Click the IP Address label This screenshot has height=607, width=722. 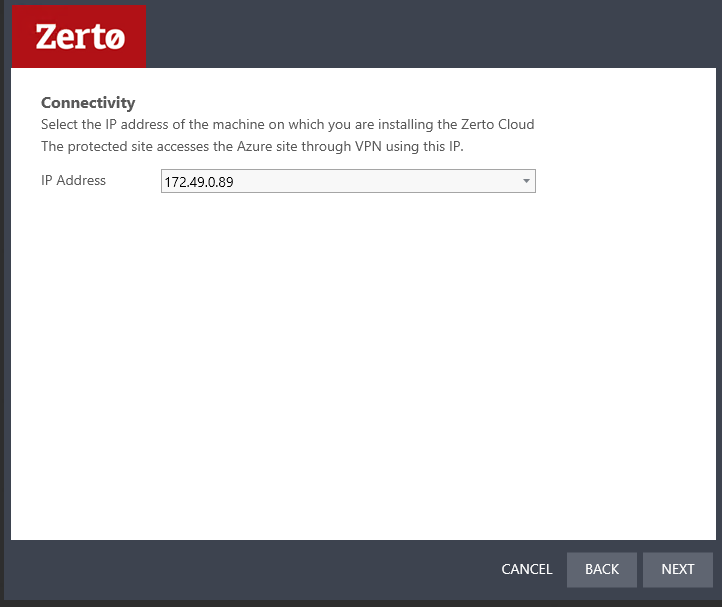pyautogui.click(x=73, y=180)
